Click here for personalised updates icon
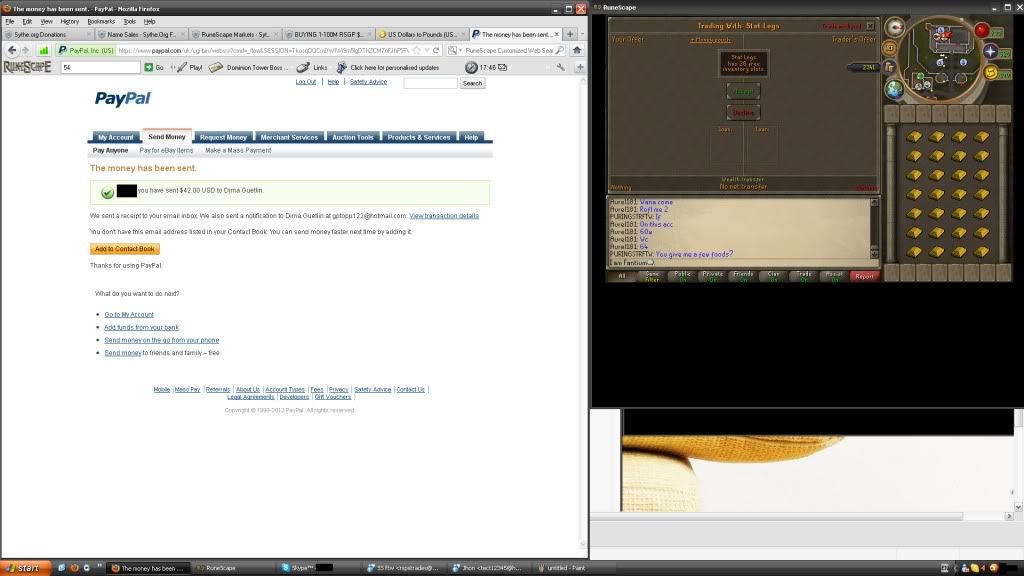This screenshot has height=576, width=1024. [342, 67]
